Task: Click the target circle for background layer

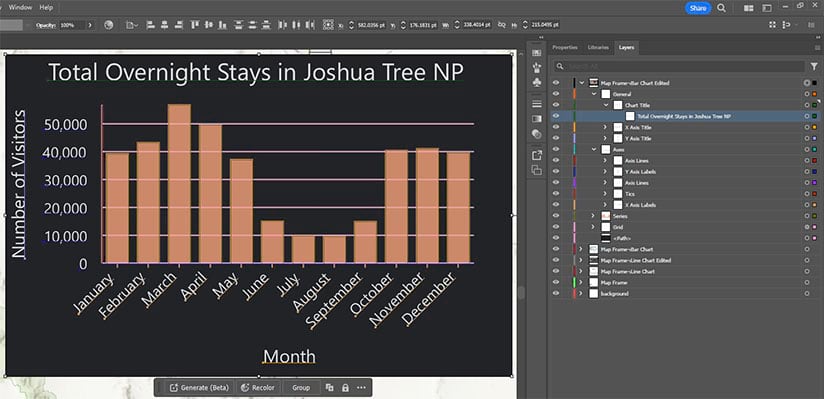Action: point(807,294)
